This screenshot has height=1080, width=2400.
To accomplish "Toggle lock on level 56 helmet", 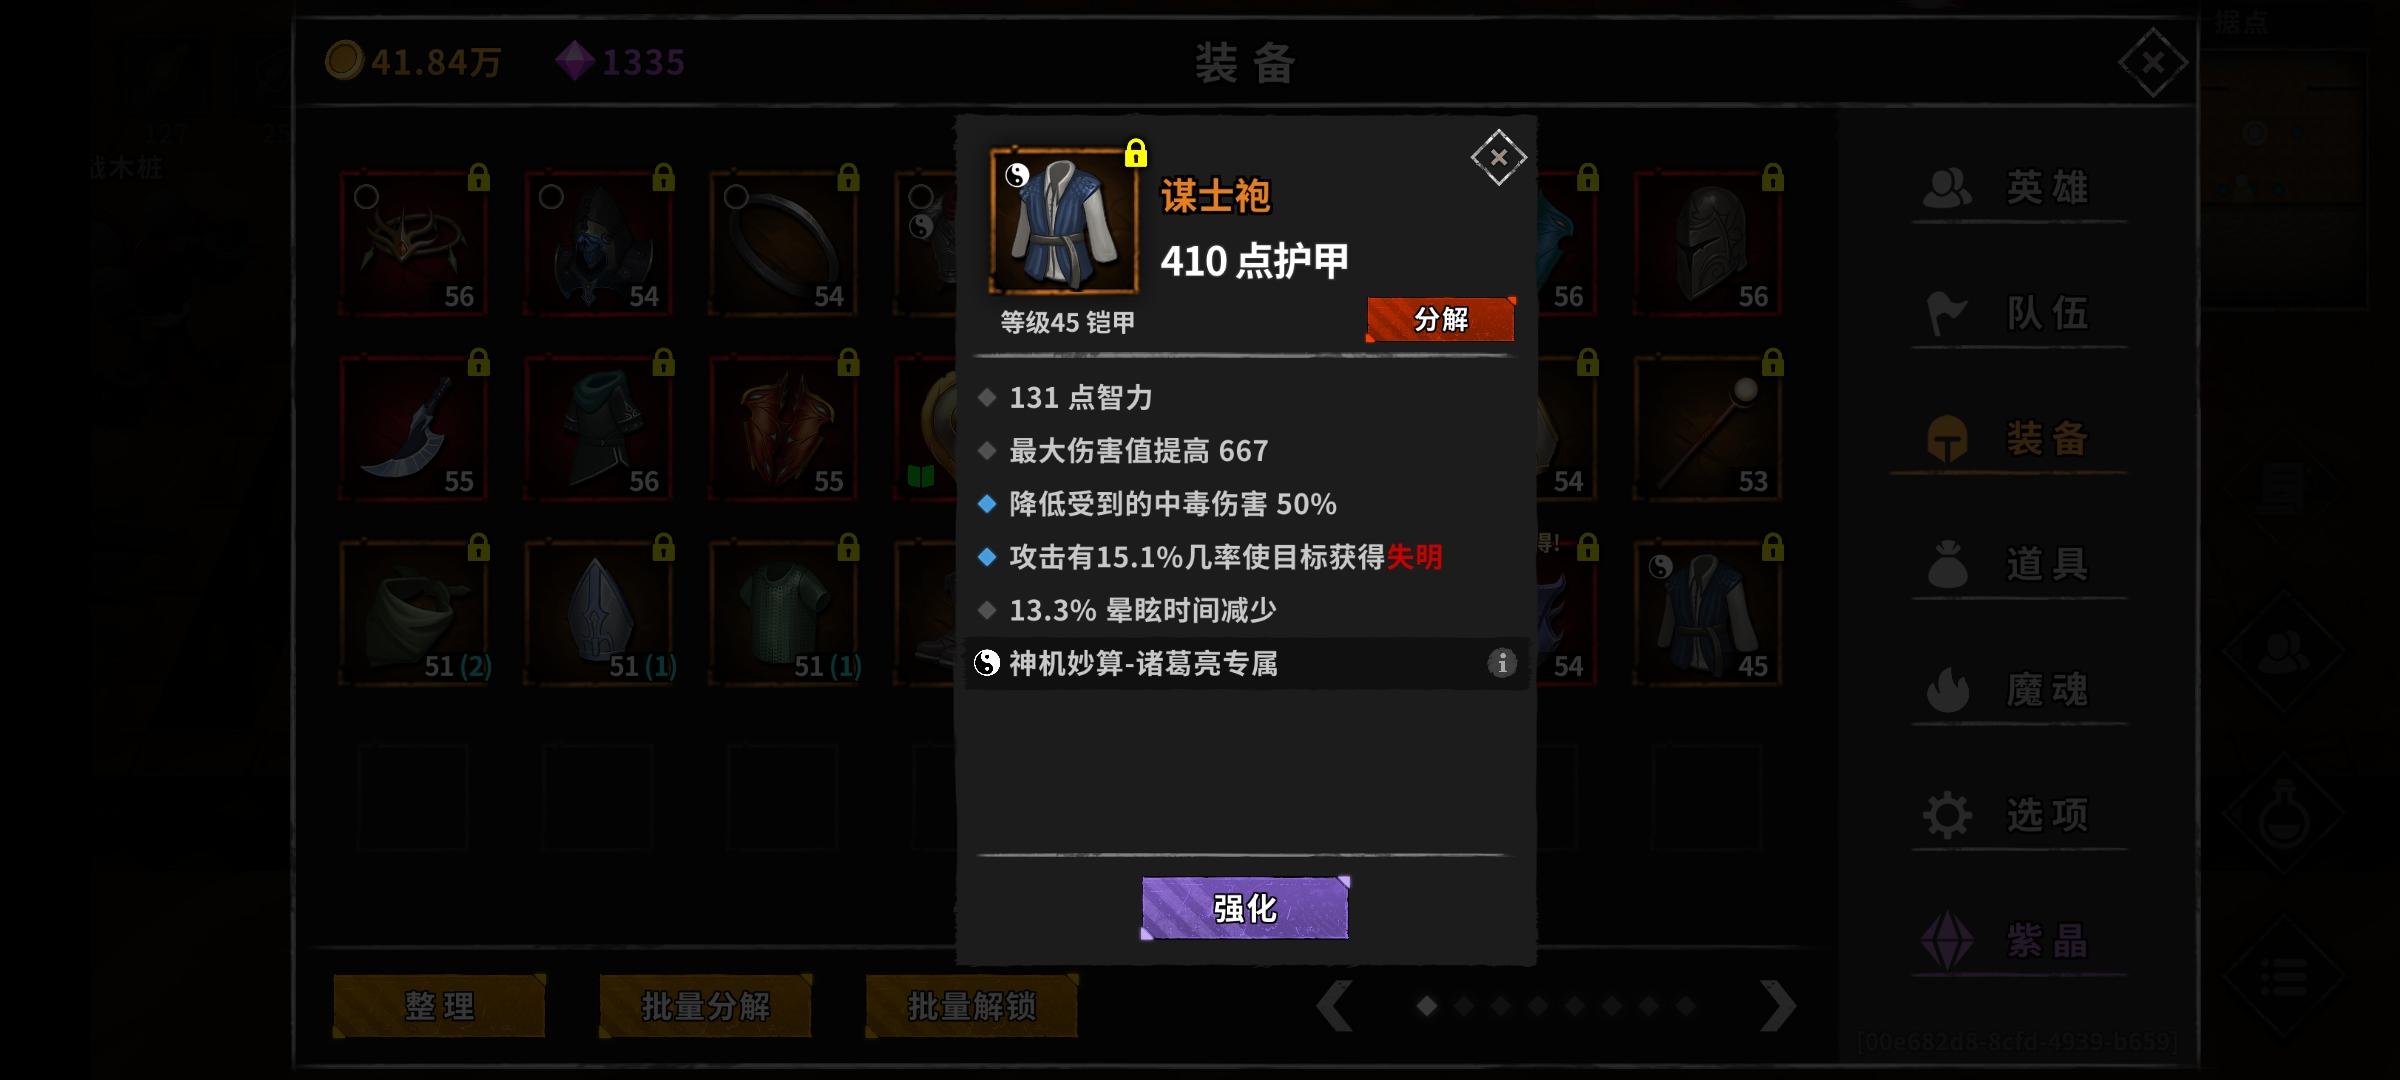I will [1772, 178].
